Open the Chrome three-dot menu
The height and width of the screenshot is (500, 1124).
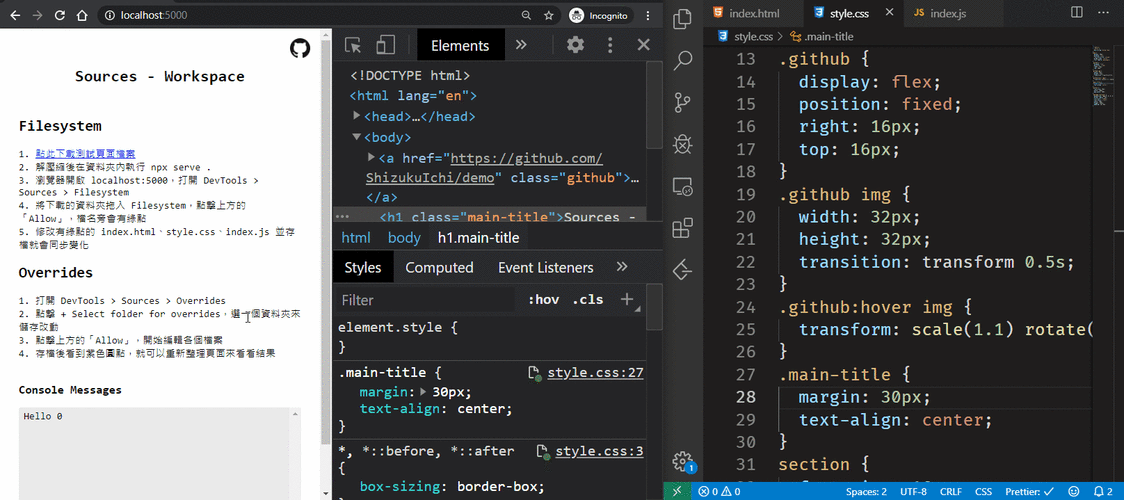(649, 15)
